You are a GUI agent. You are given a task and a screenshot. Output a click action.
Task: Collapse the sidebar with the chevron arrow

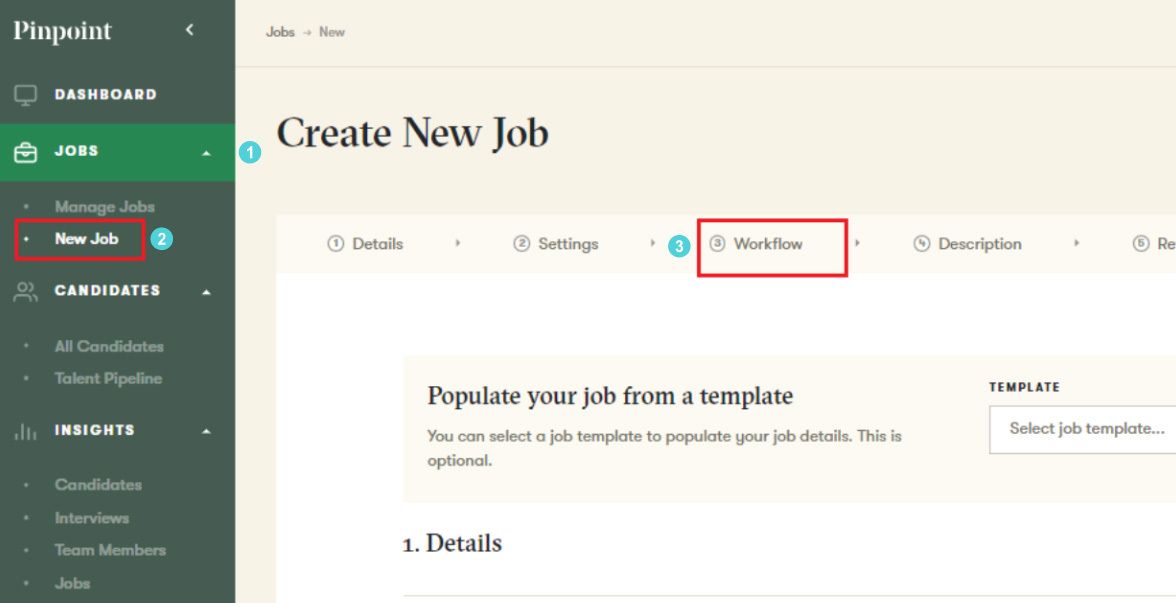[x=190, y=31]
